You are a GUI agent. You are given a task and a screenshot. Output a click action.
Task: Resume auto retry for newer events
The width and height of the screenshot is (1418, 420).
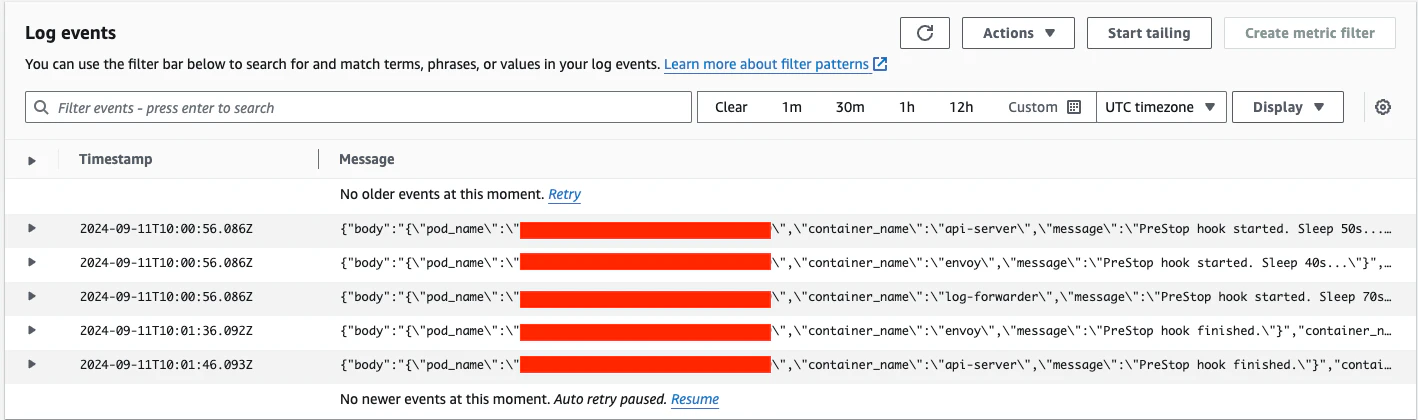tap(694, 399)
